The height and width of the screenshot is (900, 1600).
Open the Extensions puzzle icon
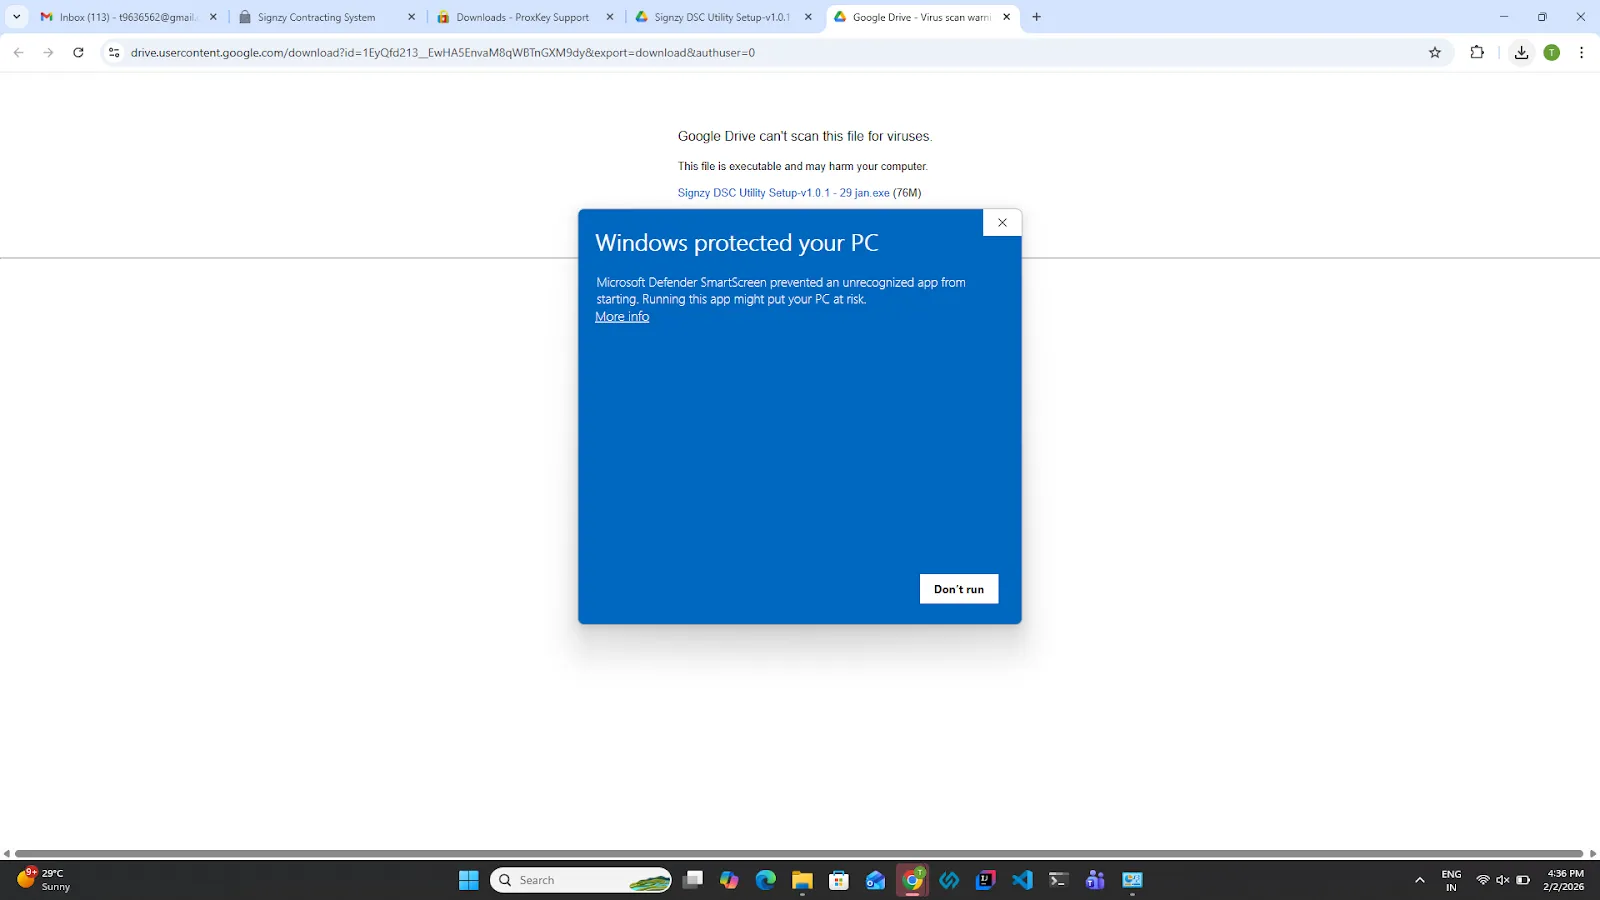click(x=1477, y=53)
